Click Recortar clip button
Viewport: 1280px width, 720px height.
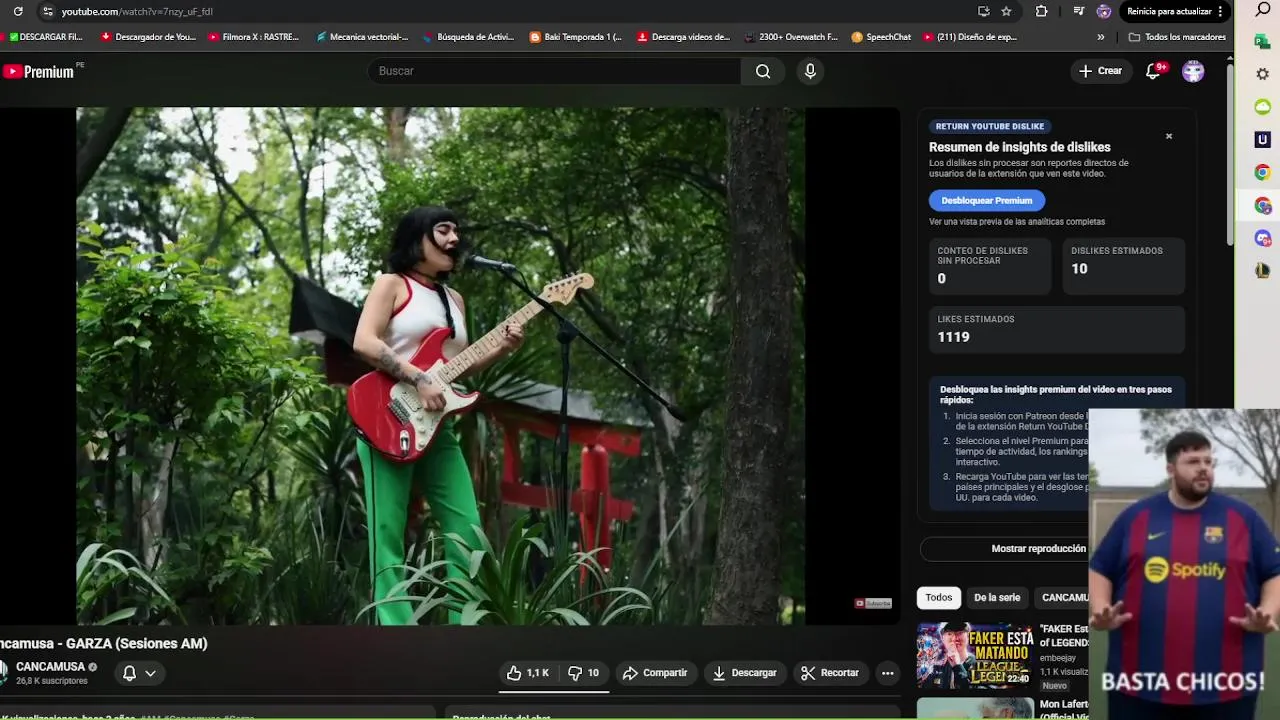click(830, 673)
